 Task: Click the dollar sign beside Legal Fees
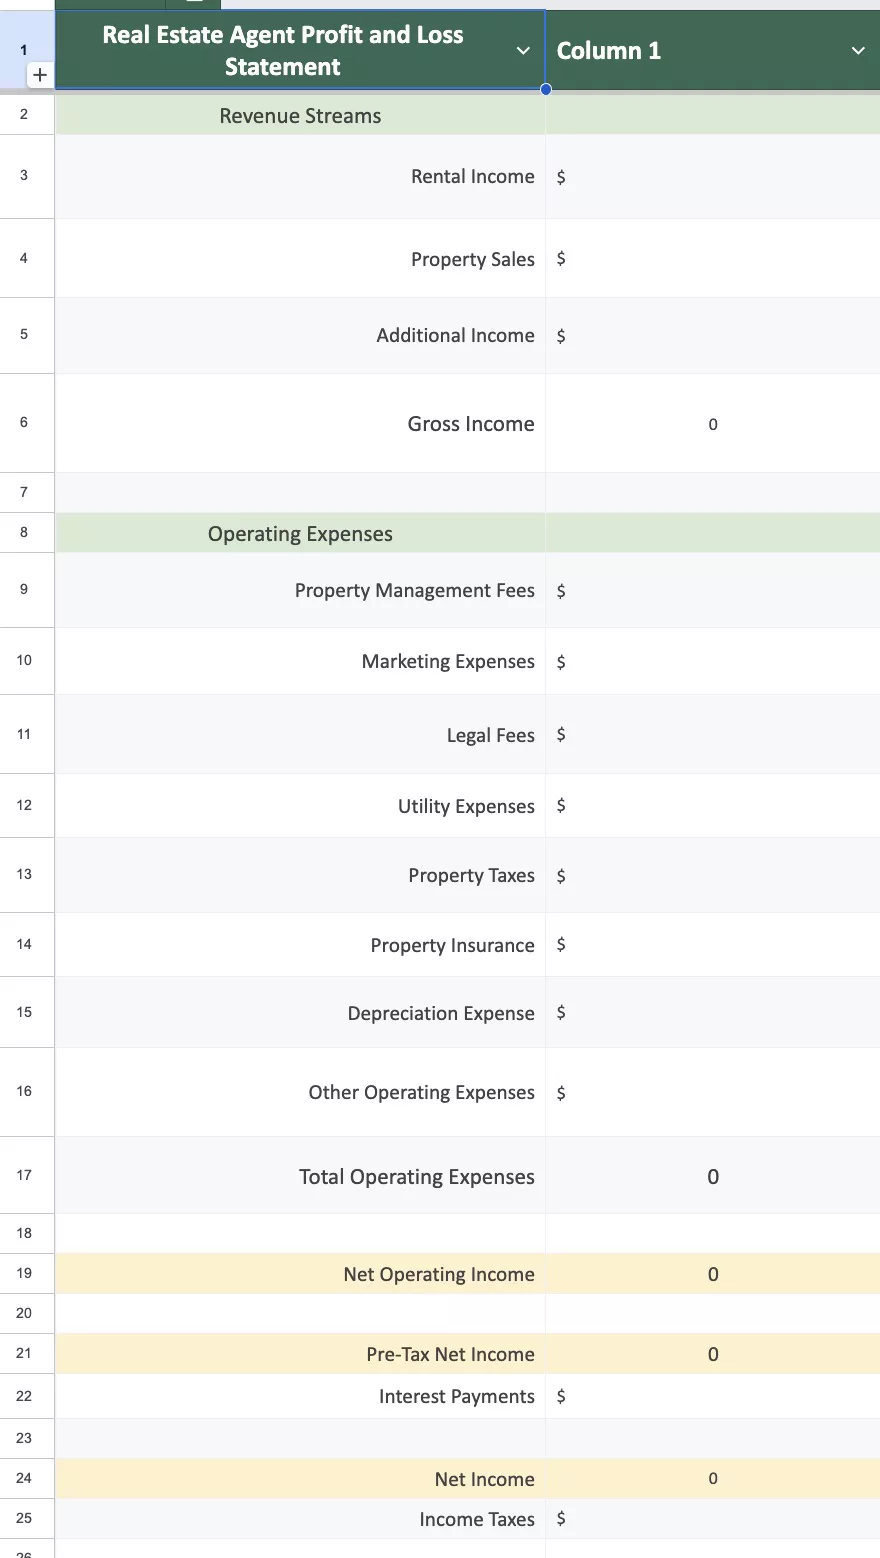pos(560,734)
